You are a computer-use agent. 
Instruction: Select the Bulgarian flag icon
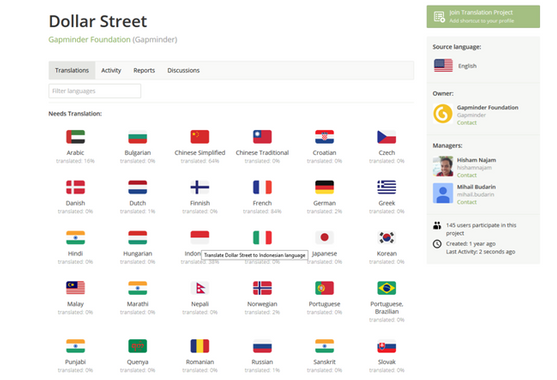(x=137, y=137)
